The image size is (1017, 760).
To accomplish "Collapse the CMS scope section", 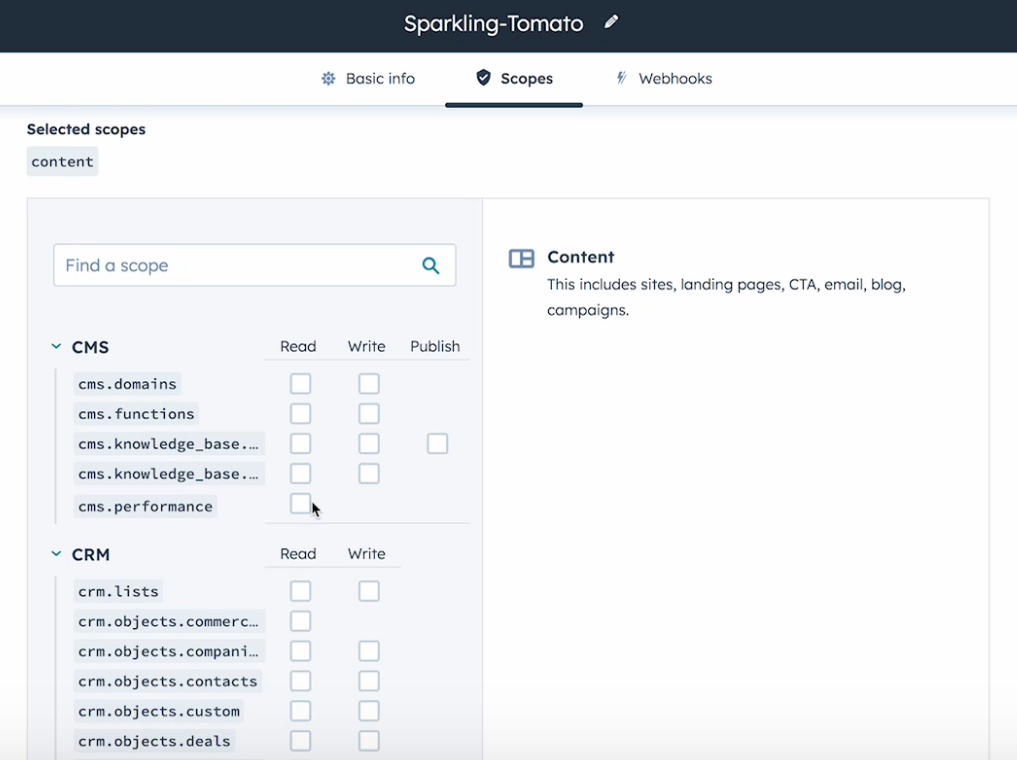I will 56,346.
